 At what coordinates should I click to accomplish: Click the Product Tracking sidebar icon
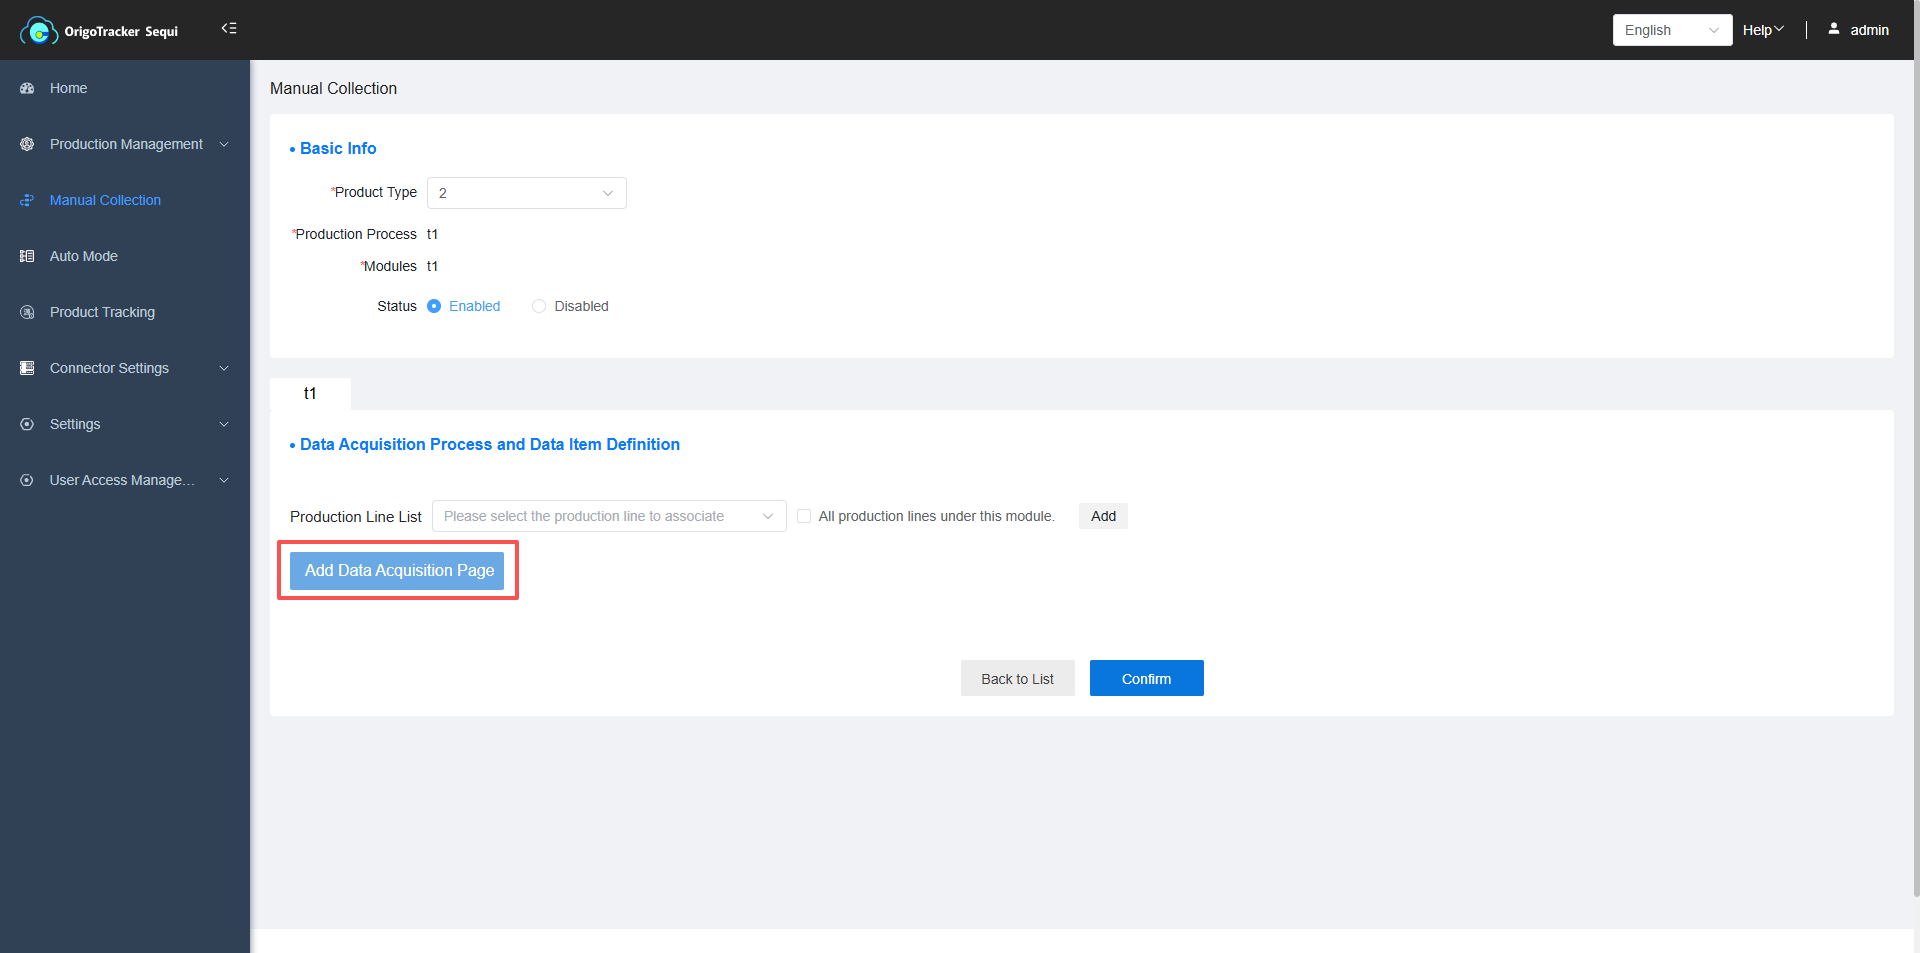[27, 312]
